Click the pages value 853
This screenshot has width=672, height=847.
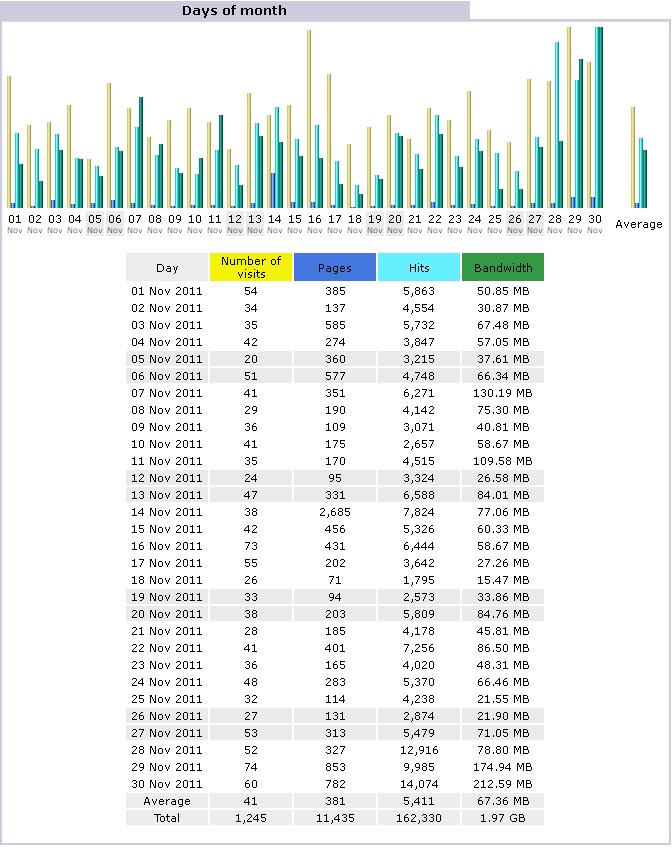coord(335,767)
